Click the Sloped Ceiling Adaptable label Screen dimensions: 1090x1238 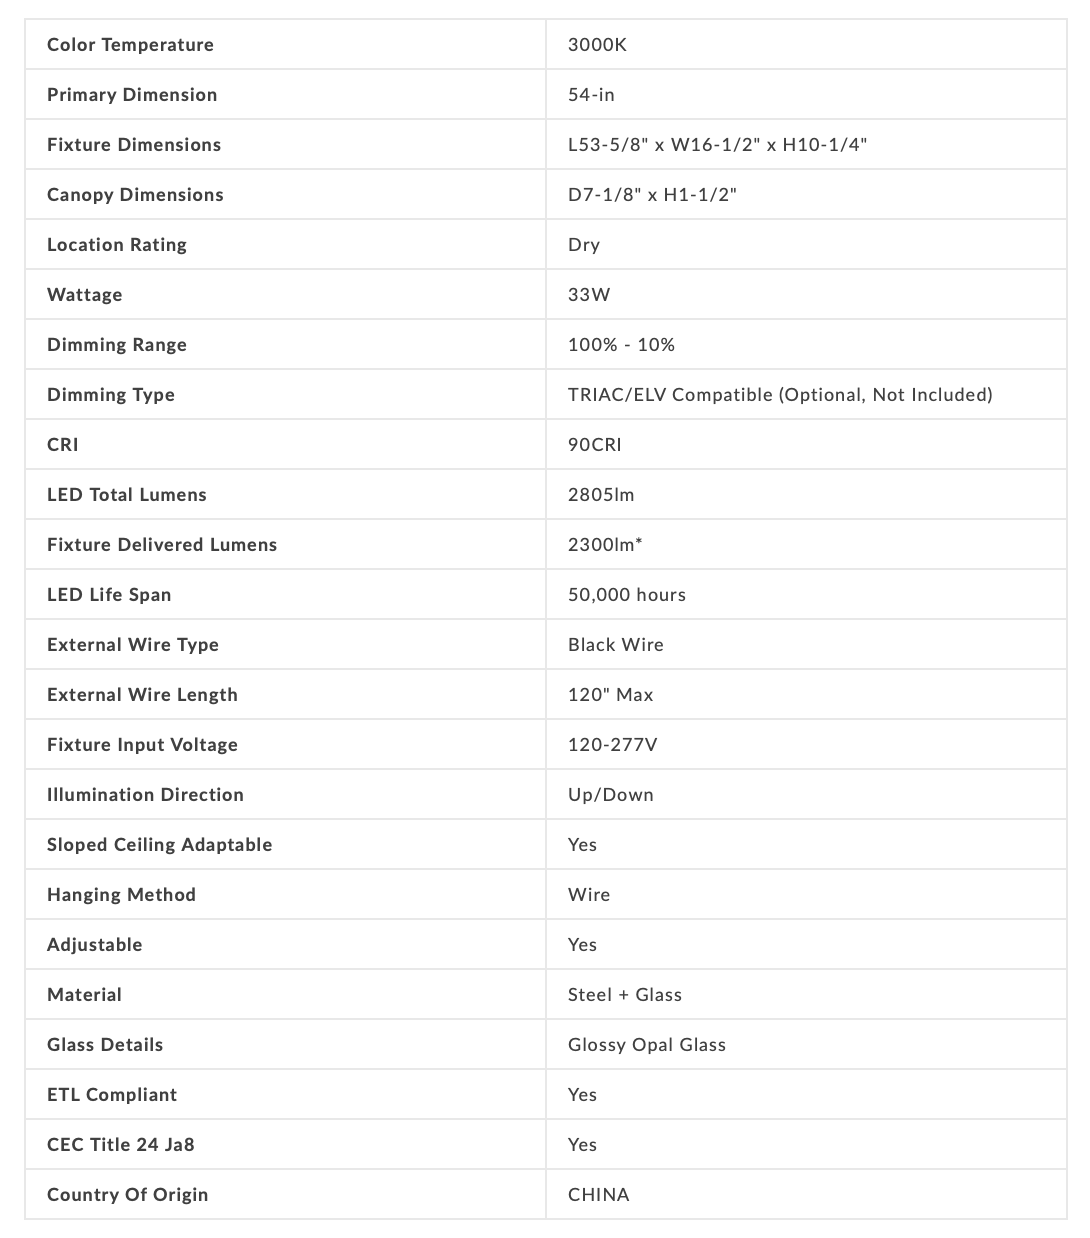[x=160, y=845]
